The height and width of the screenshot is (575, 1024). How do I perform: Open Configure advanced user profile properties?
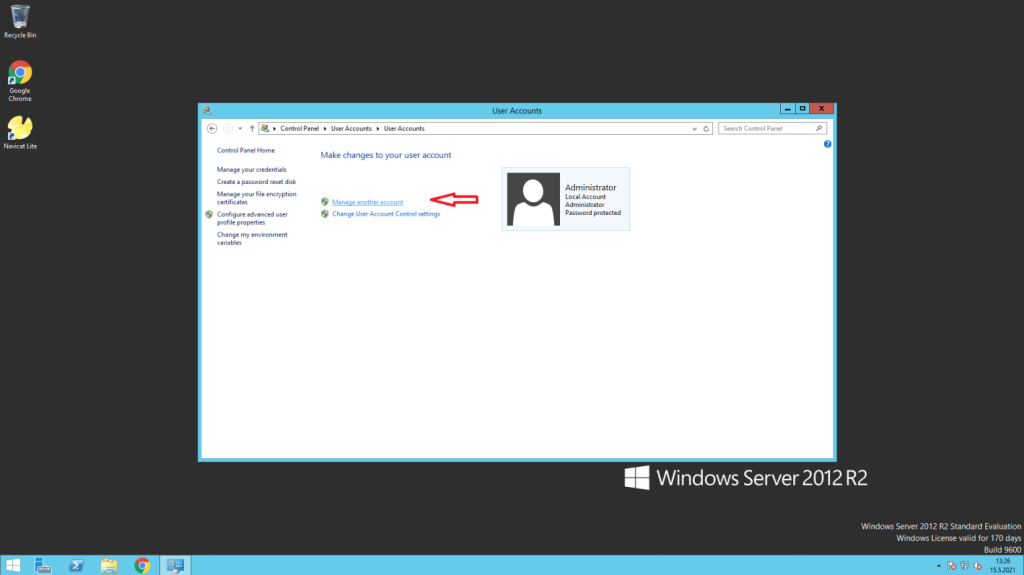point(252,218)
